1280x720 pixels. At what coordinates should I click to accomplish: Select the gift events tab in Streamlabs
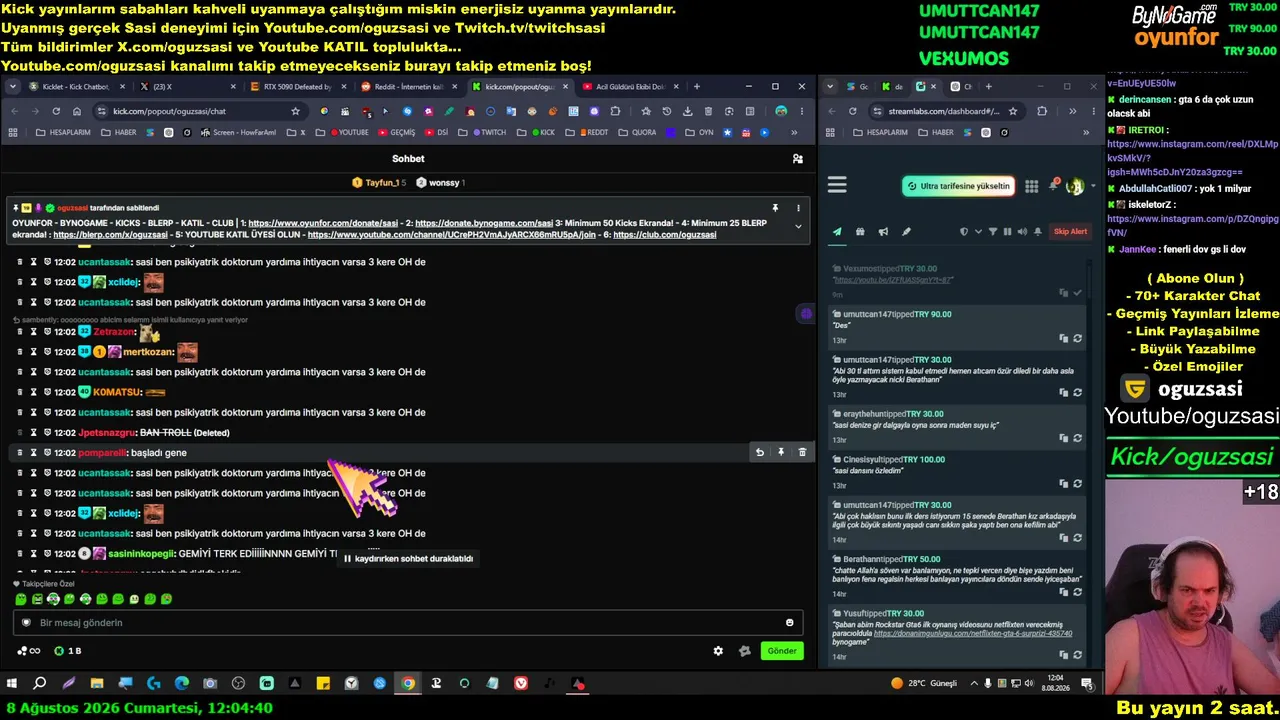click(x=860, y=232)
